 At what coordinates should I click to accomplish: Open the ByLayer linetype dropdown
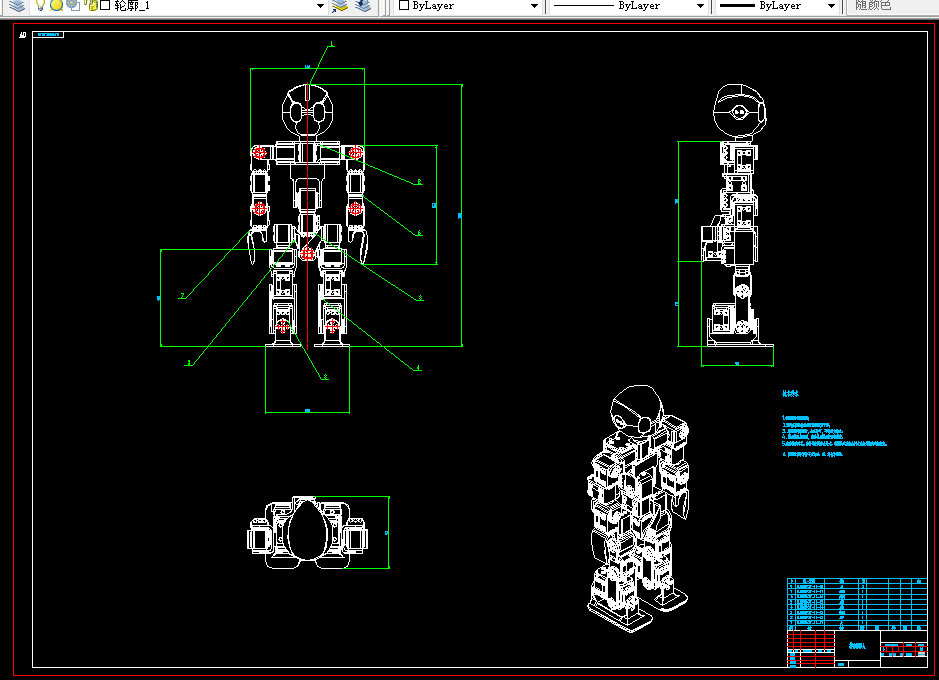pos(700,6)
